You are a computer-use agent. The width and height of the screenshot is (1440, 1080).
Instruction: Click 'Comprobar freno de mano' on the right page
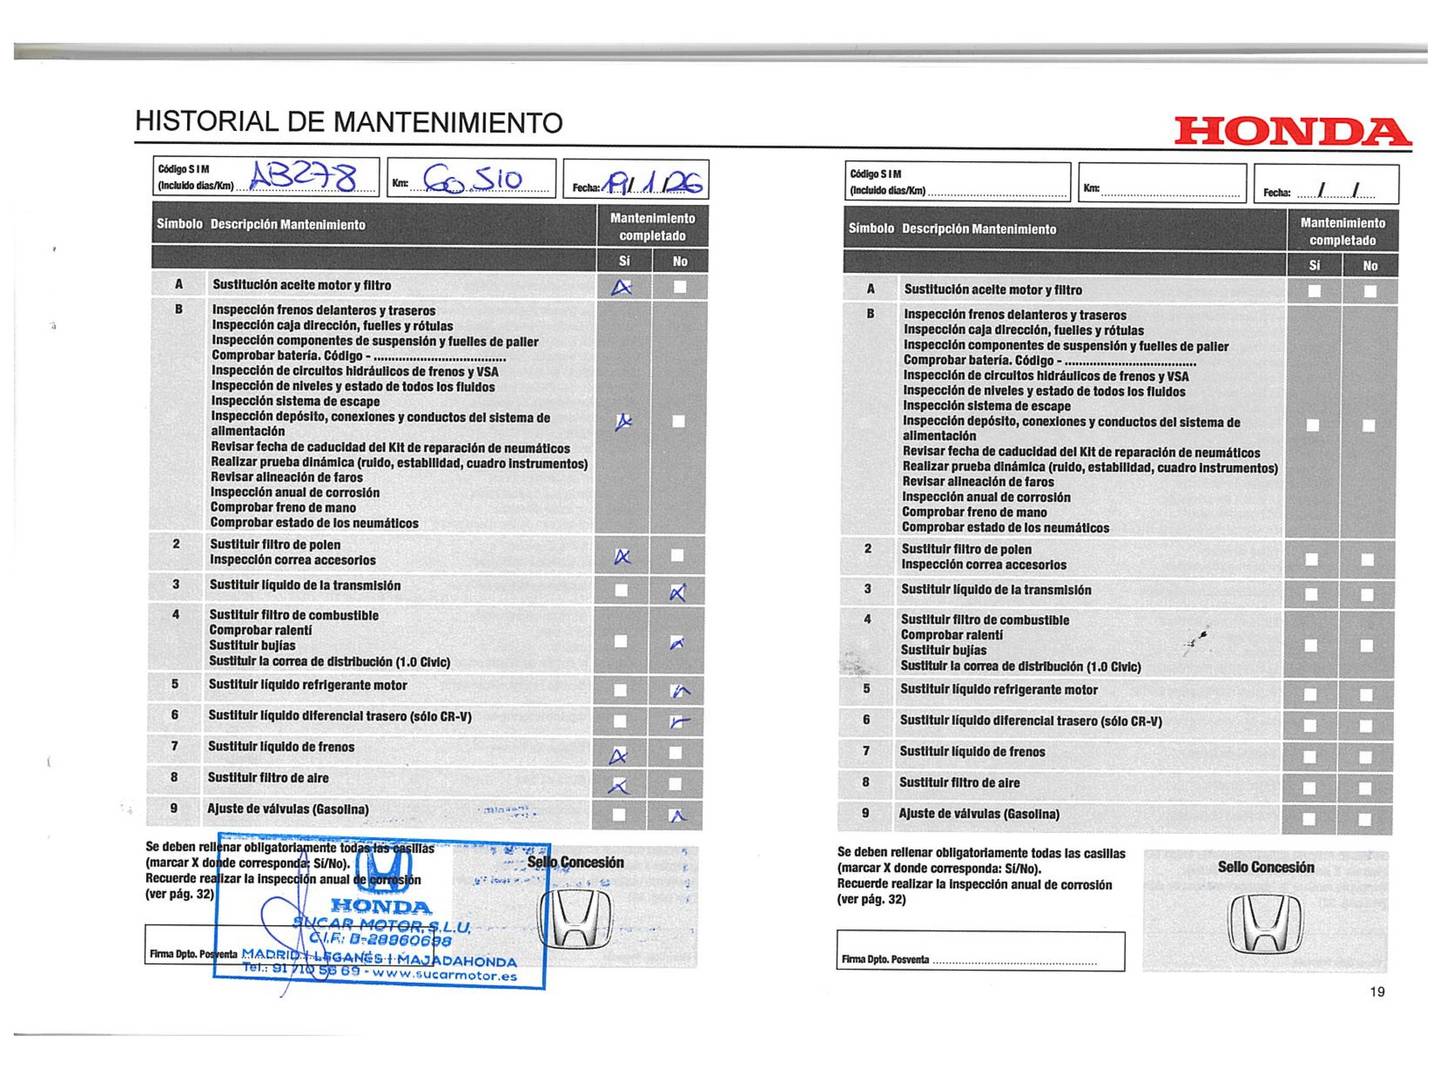point(974,512)
